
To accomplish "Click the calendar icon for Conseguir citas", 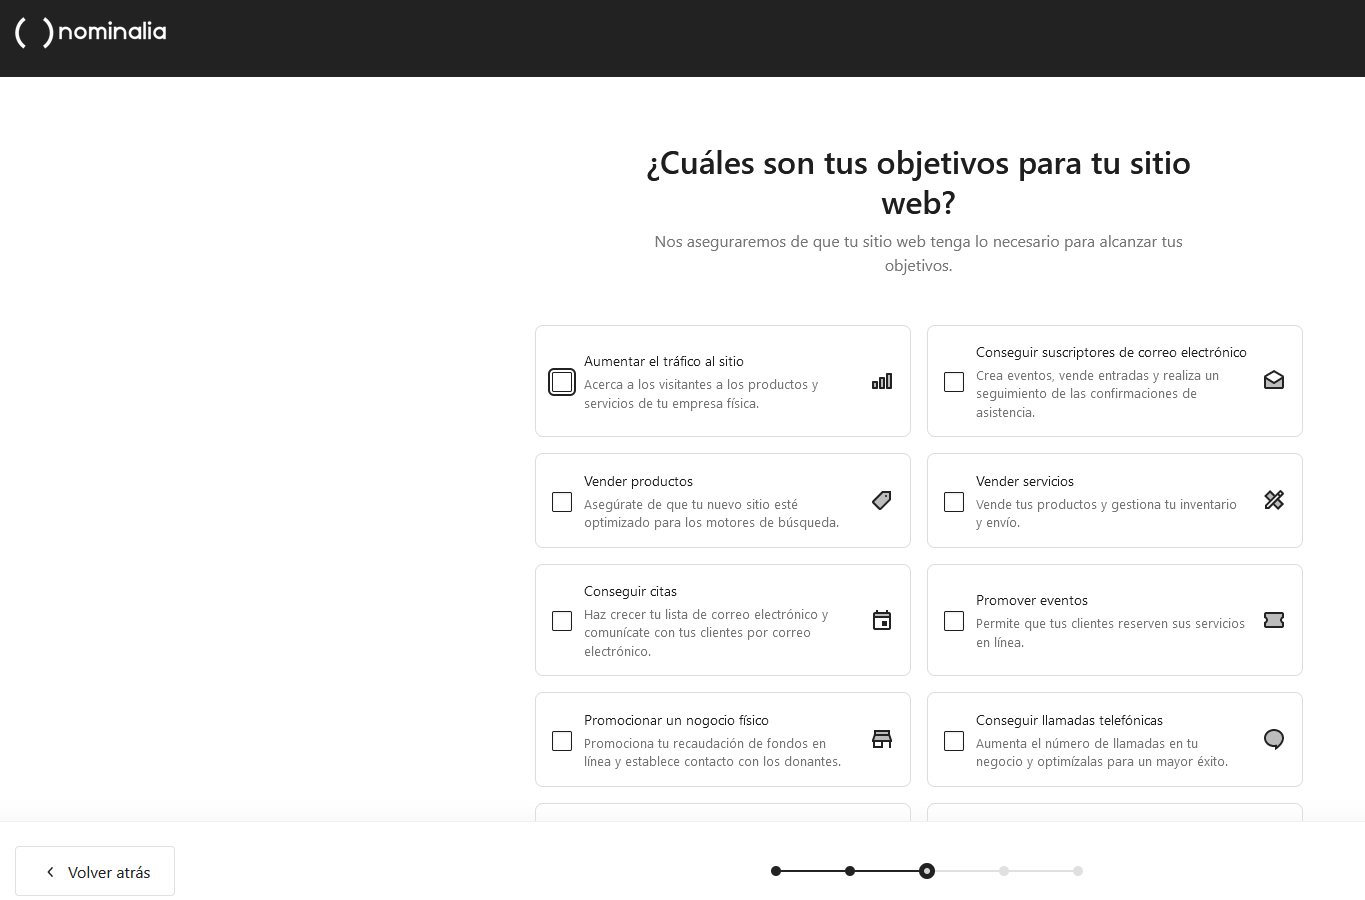I will [882, 620].
